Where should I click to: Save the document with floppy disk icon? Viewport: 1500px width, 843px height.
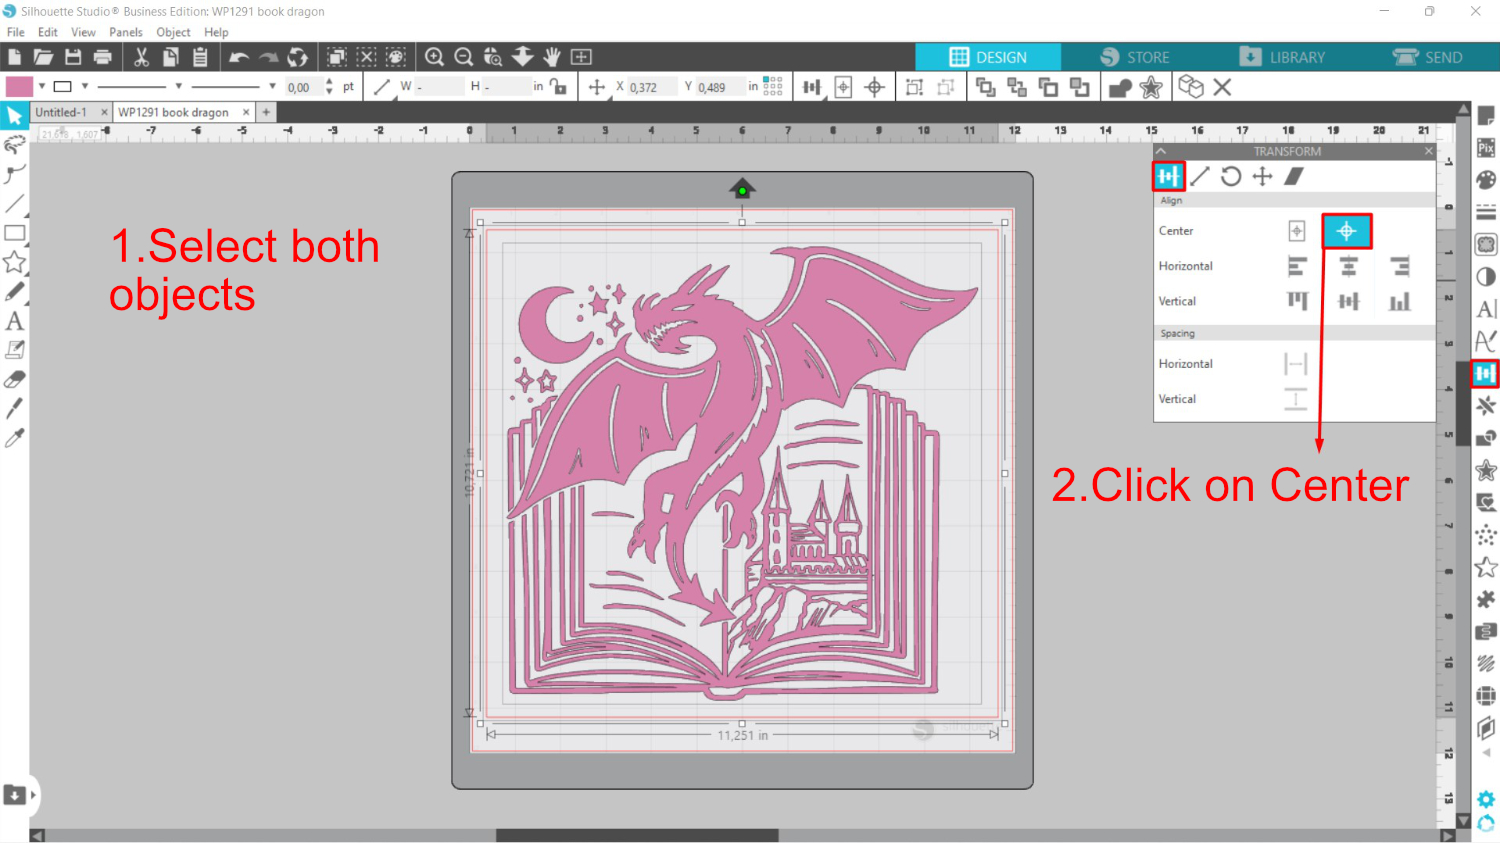(73, 57)
